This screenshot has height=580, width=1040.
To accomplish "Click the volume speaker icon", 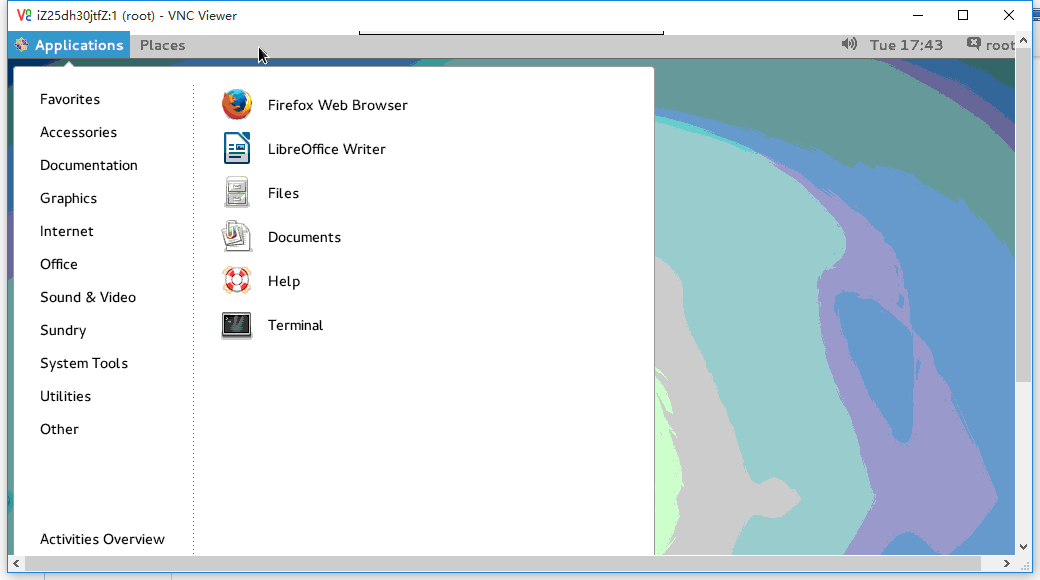I will tap(849, 45).
